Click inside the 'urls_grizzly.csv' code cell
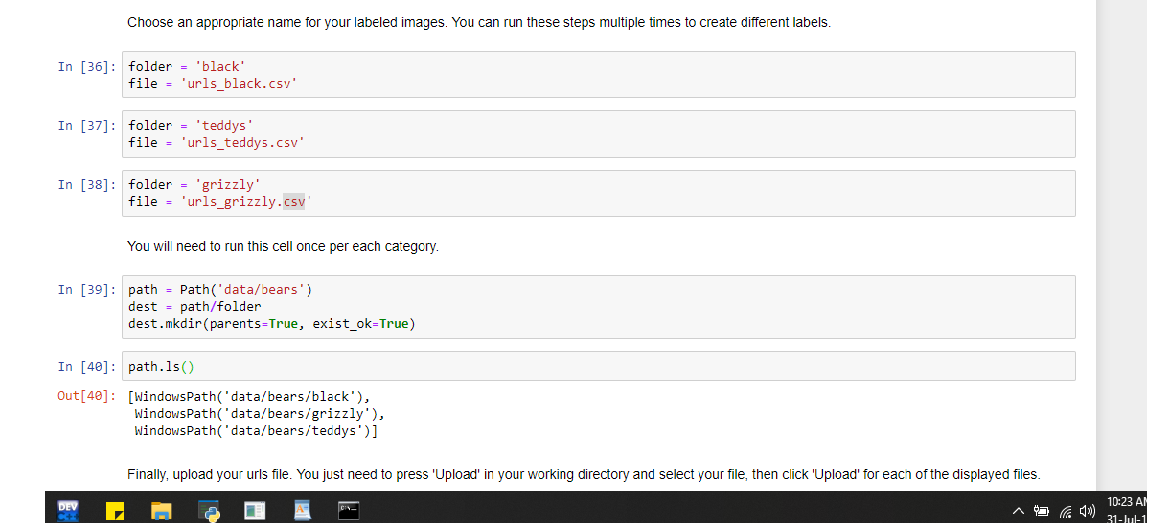1150x526 pixels. pos(598,193)
